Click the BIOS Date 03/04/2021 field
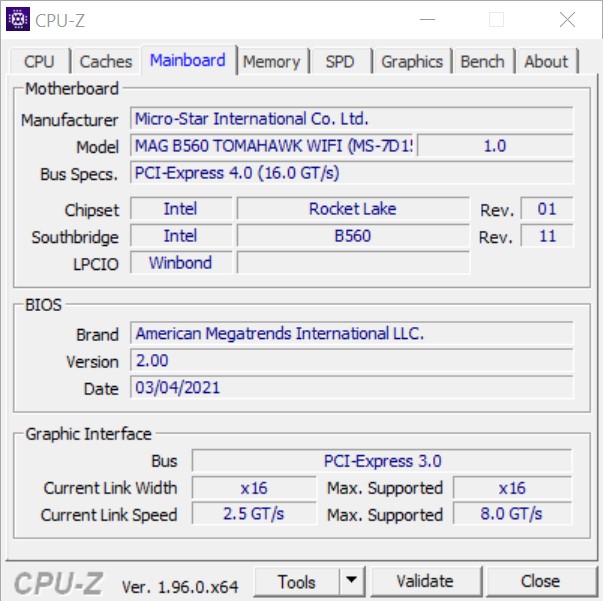Viewport: 603px width, 601px height. 351,387
